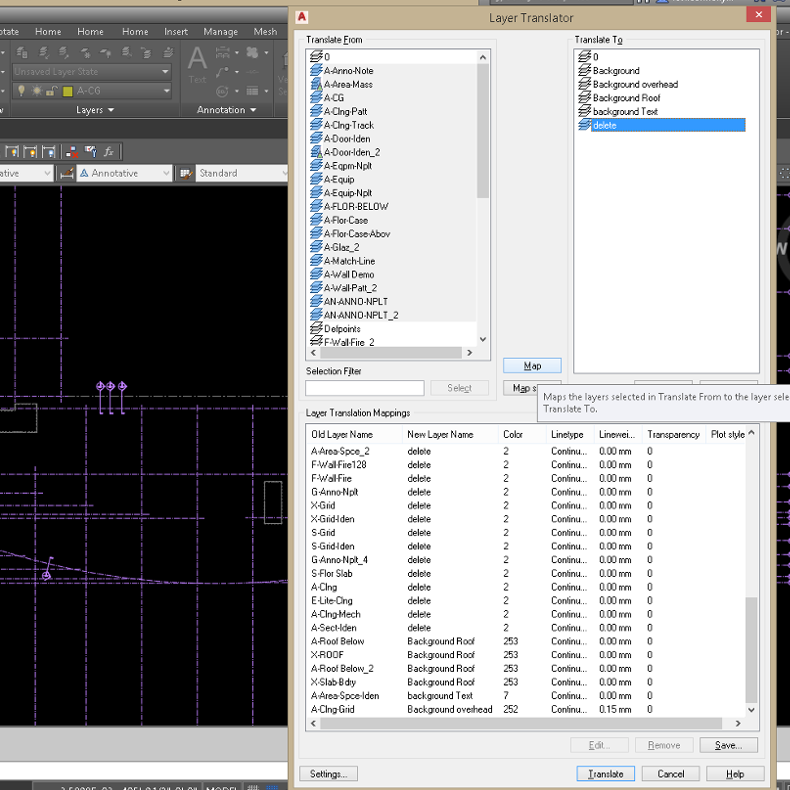The height and width of the screenshot is (790, 790).
Task: Toggle the layer on/off lightbulb icon
Action: [19, 91]
